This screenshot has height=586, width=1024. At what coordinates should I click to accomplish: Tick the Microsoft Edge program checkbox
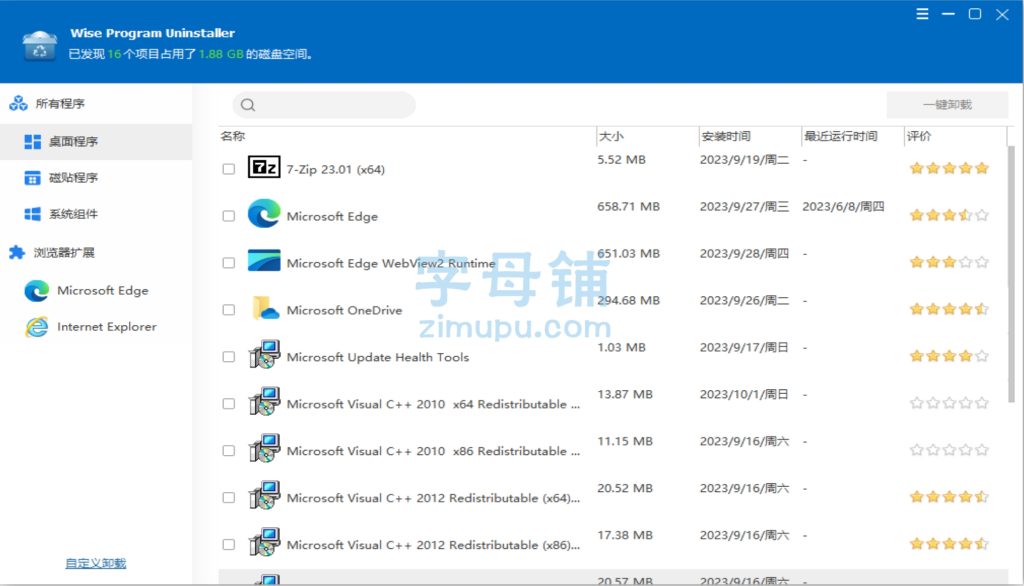[229, 216]
